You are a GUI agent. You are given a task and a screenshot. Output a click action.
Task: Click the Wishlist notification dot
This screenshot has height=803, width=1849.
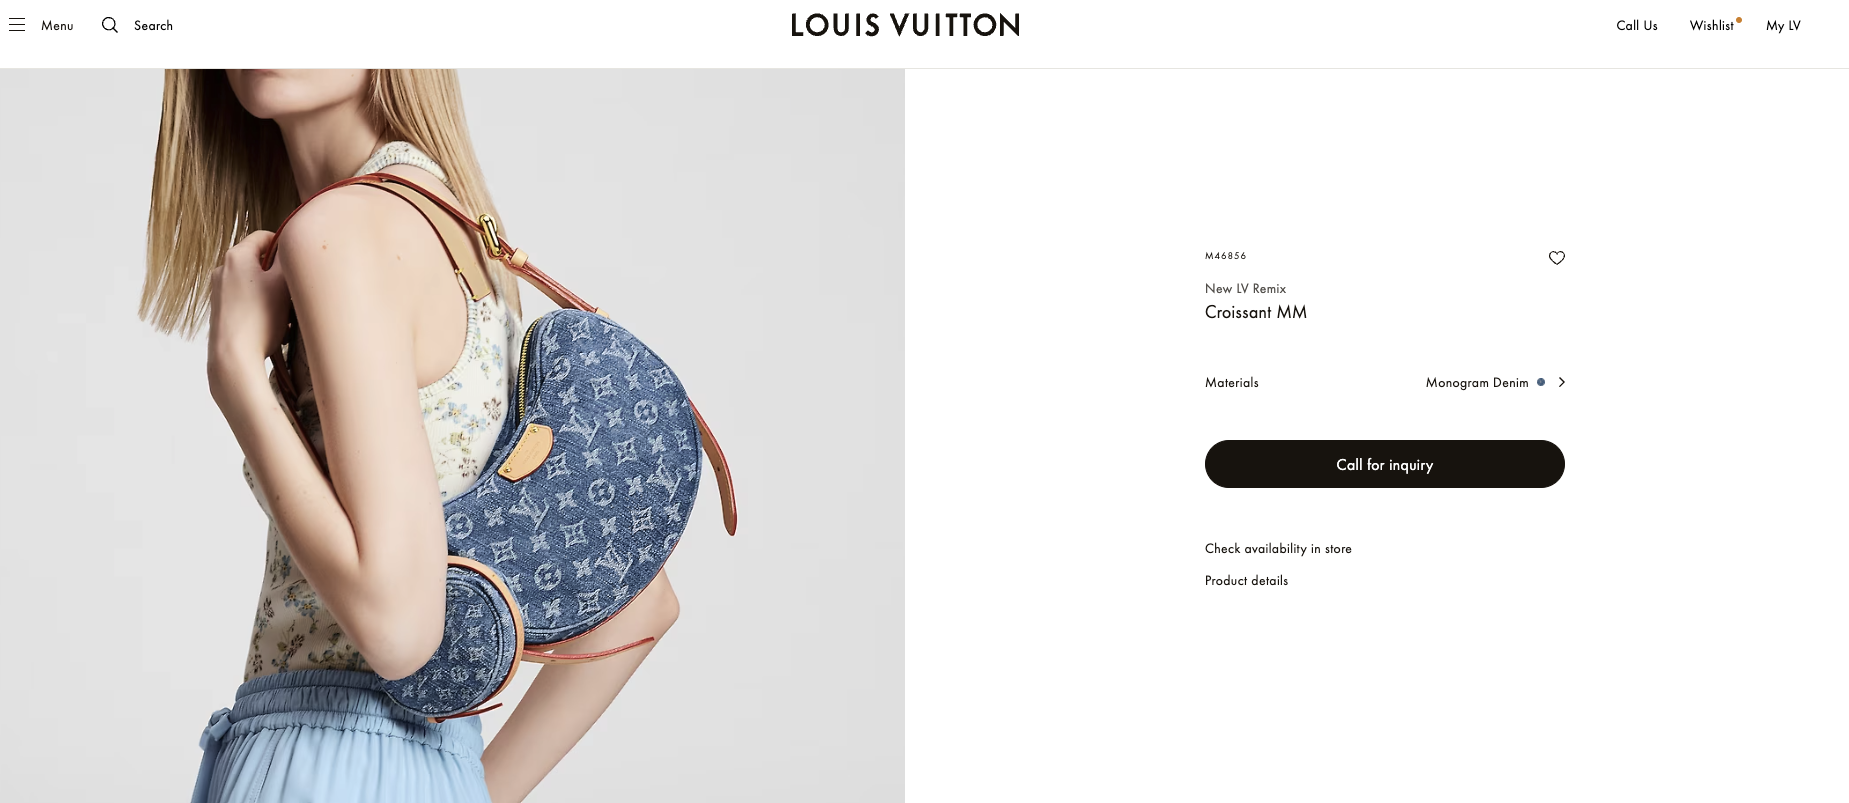point(1739,20)
